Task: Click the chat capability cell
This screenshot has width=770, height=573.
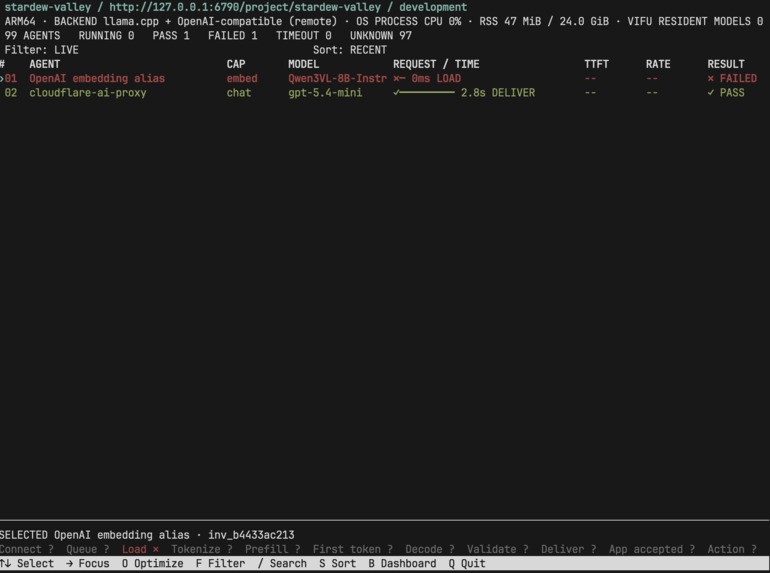Action: [x=239, y=93]
